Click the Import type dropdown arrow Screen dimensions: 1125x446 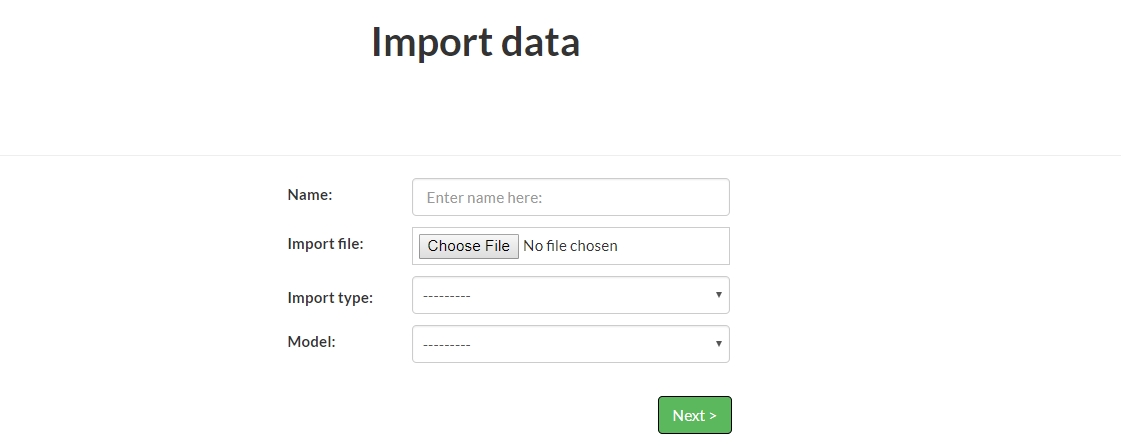(x=718, y=295)
